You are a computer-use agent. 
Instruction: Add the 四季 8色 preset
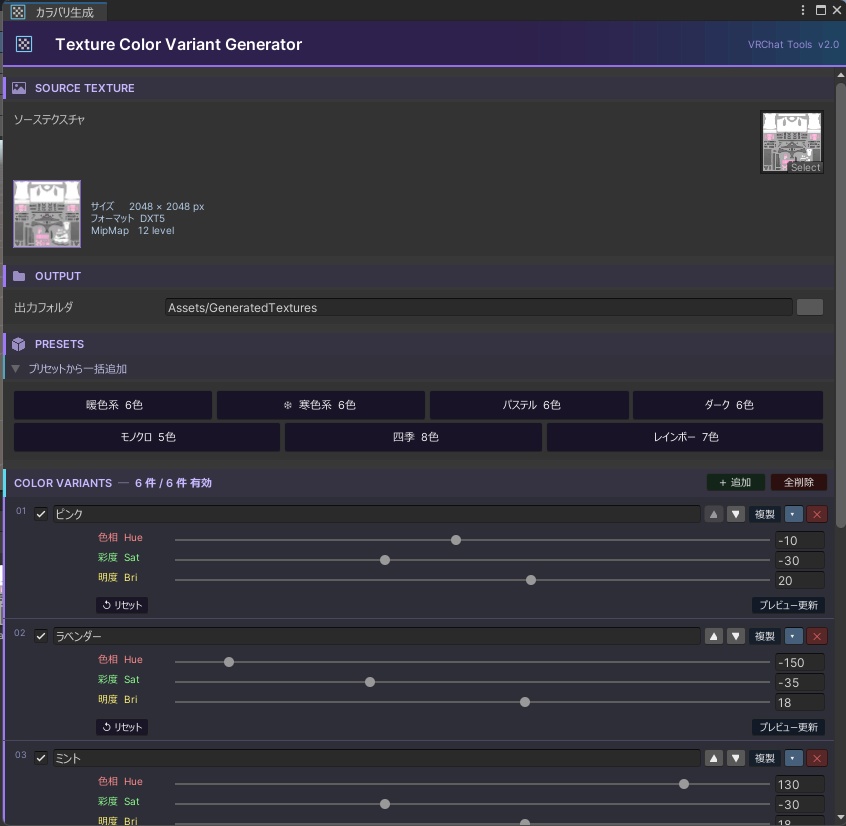413,437
